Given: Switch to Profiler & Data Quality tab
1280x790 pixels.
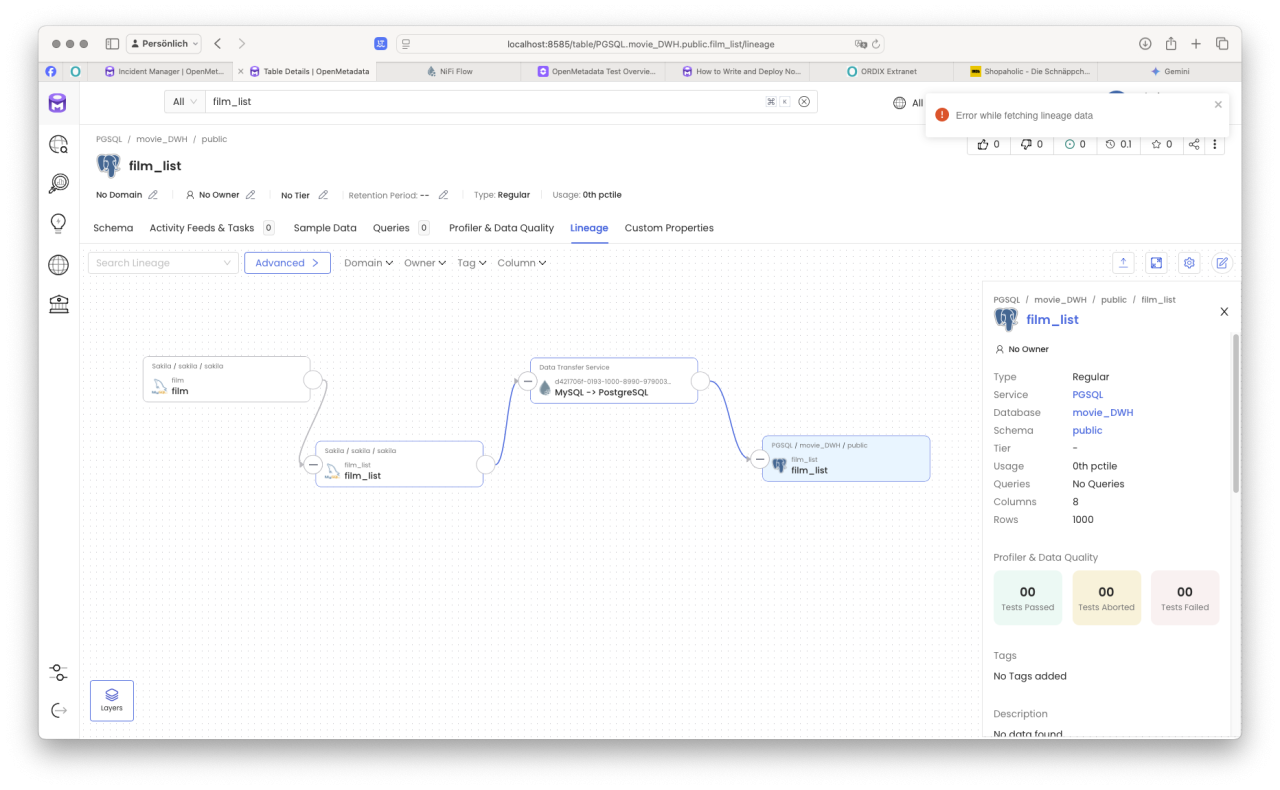Looking at the screenshot, I should pos(501,228).
